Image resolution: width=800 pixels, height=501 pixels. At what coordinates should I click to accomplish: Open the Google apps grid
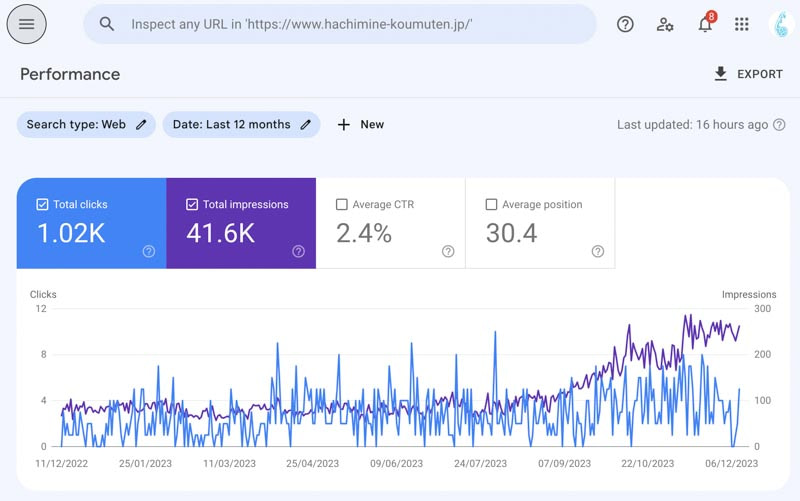click(x=742, y=24)
